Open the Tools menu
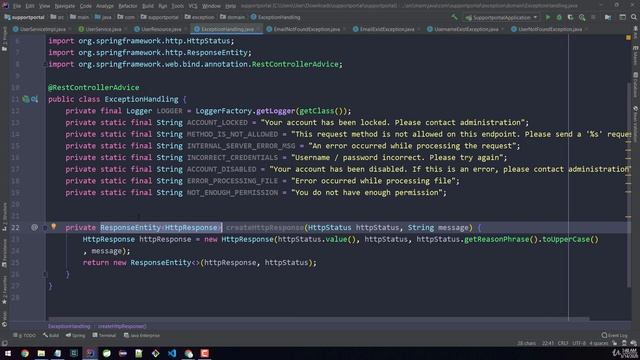This screenshot has width=640, height=360. (178, 6)
